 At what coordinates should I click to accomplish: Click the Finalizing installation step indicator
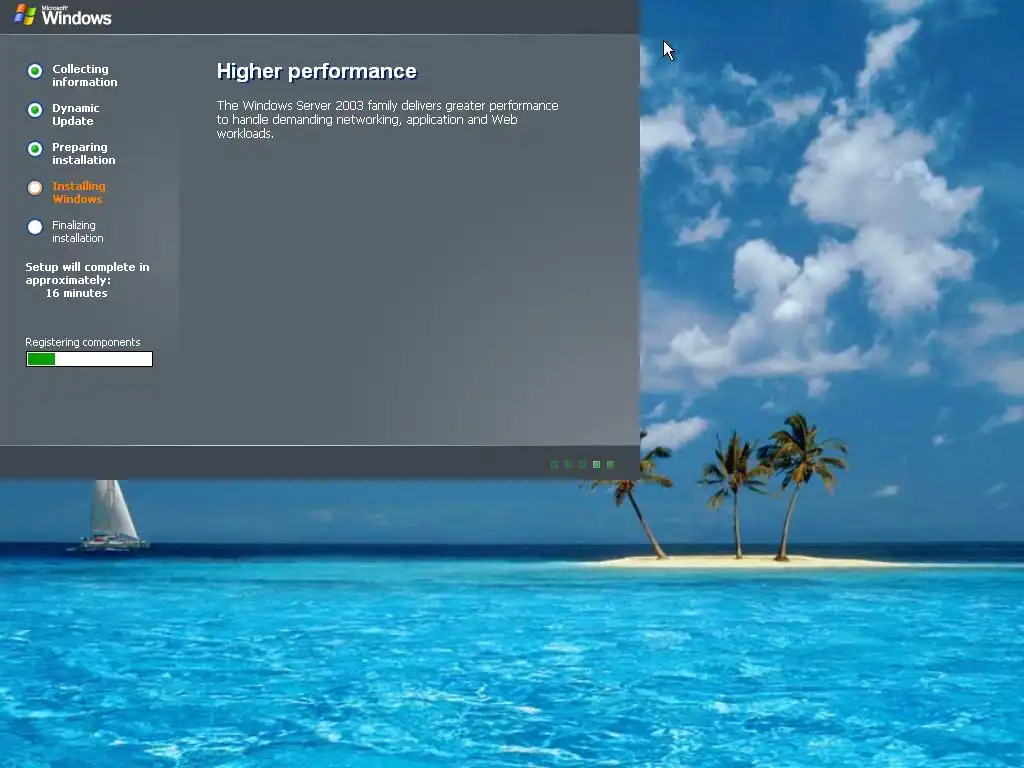coord(35,227)
